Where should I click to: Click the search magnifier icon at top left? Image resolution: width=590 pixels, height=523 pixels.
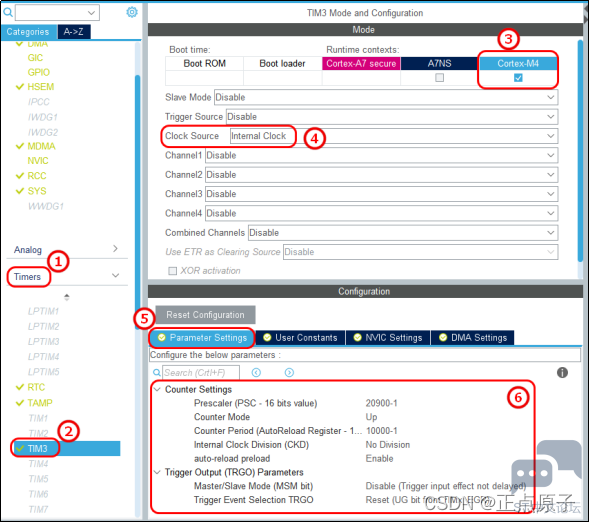8,12
